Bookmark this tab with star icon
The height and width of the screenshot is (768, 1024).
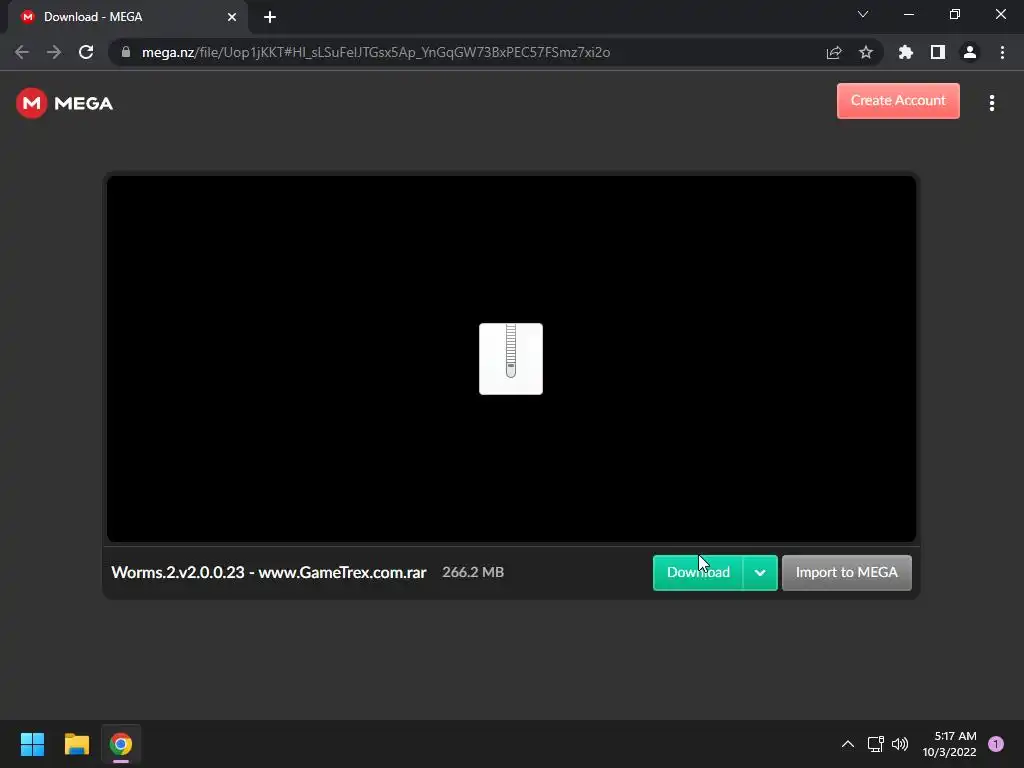(x=866, y=52)
